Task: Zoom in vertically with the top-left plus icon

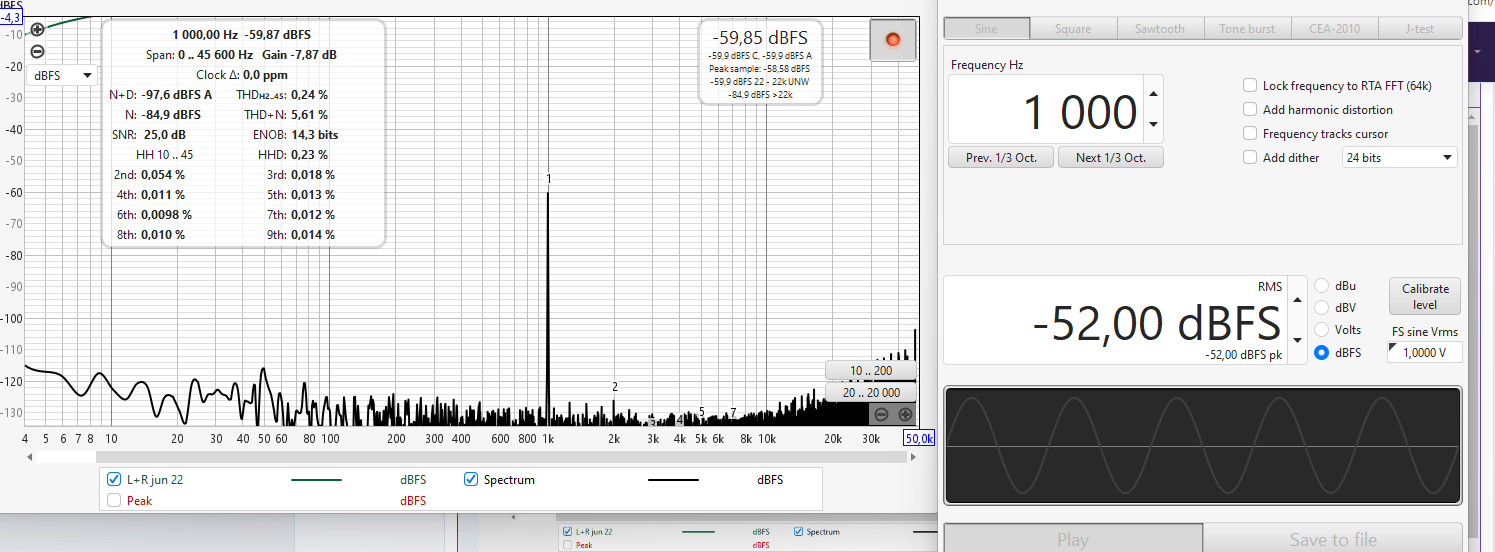Action: [37, 30]
